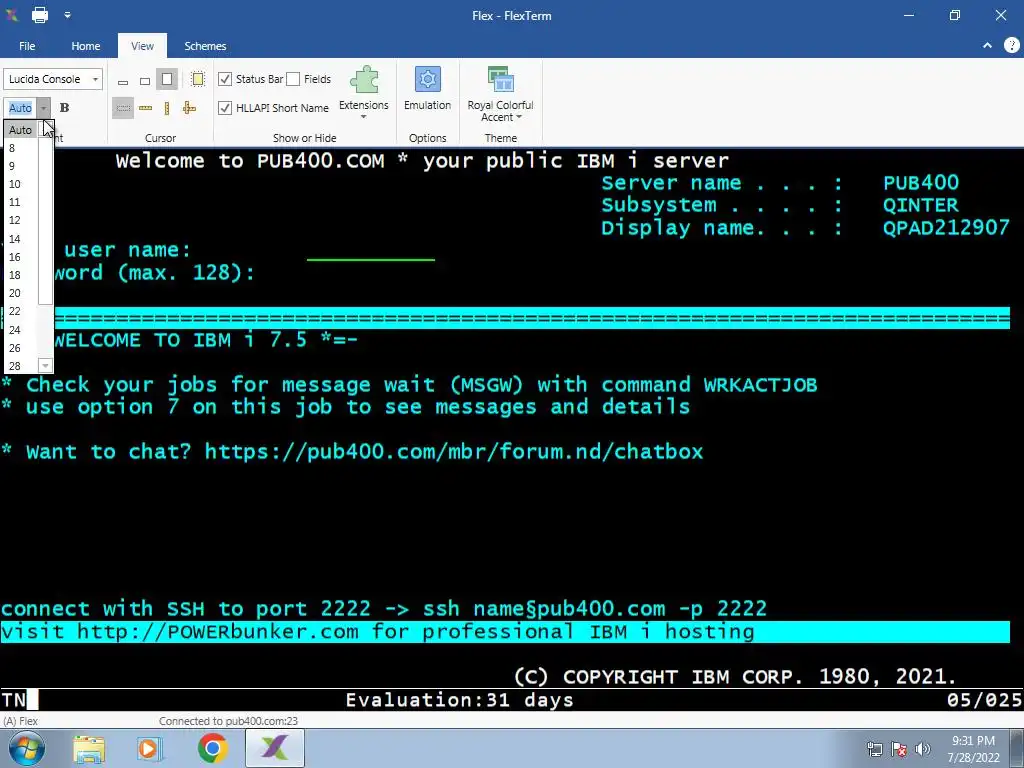
Task: Select font size 12 in dropdown list
Action: (21, 220)
